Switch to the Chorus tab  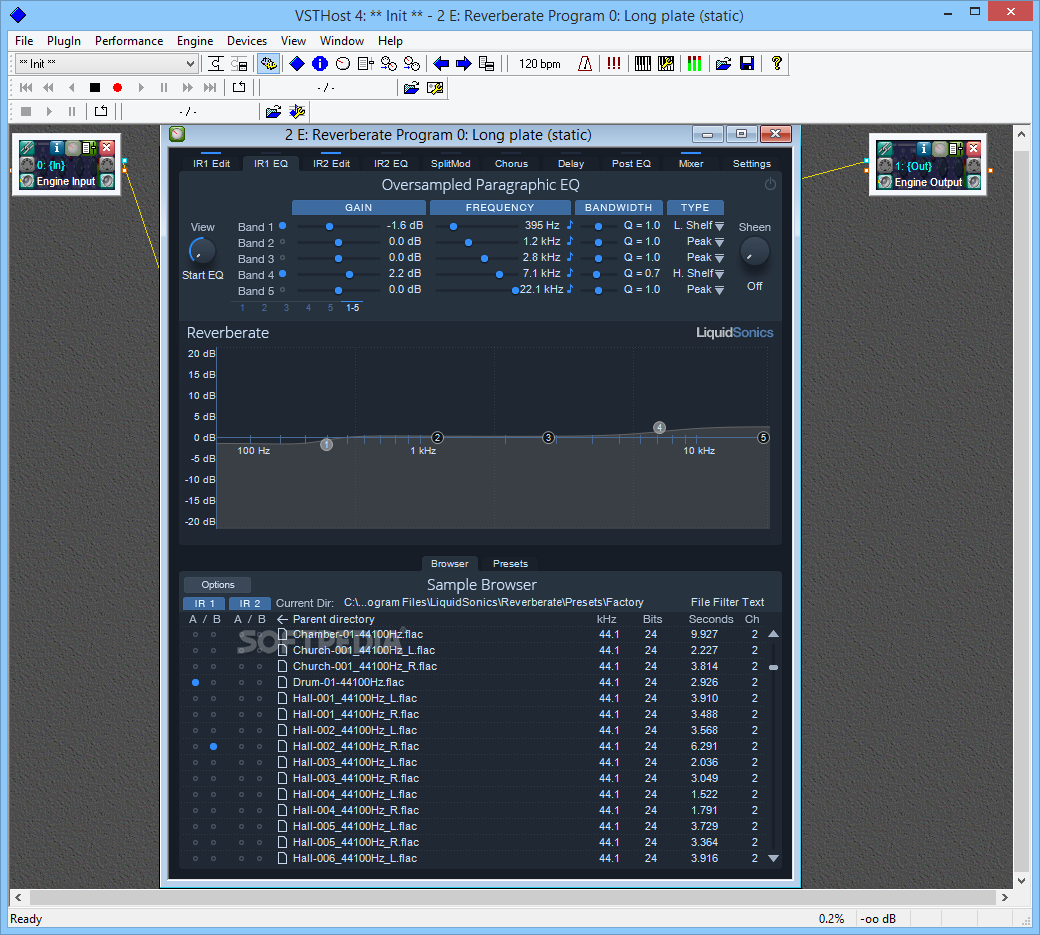click(511, 163)
